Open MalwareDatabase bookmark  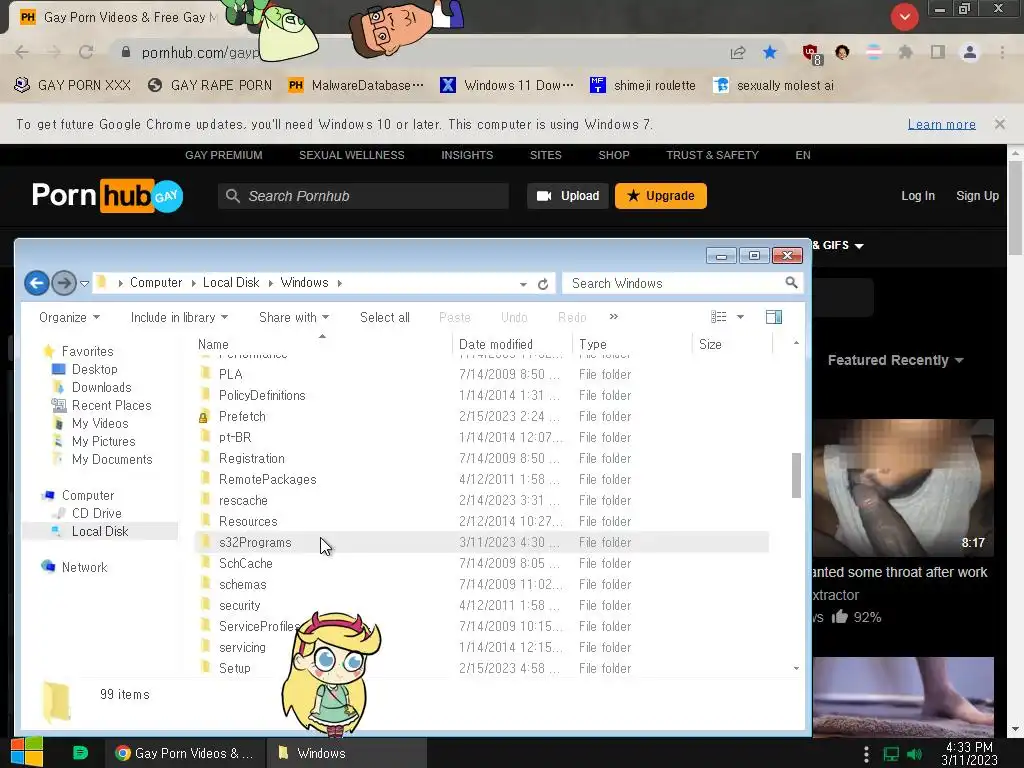(x=356, y=86)
